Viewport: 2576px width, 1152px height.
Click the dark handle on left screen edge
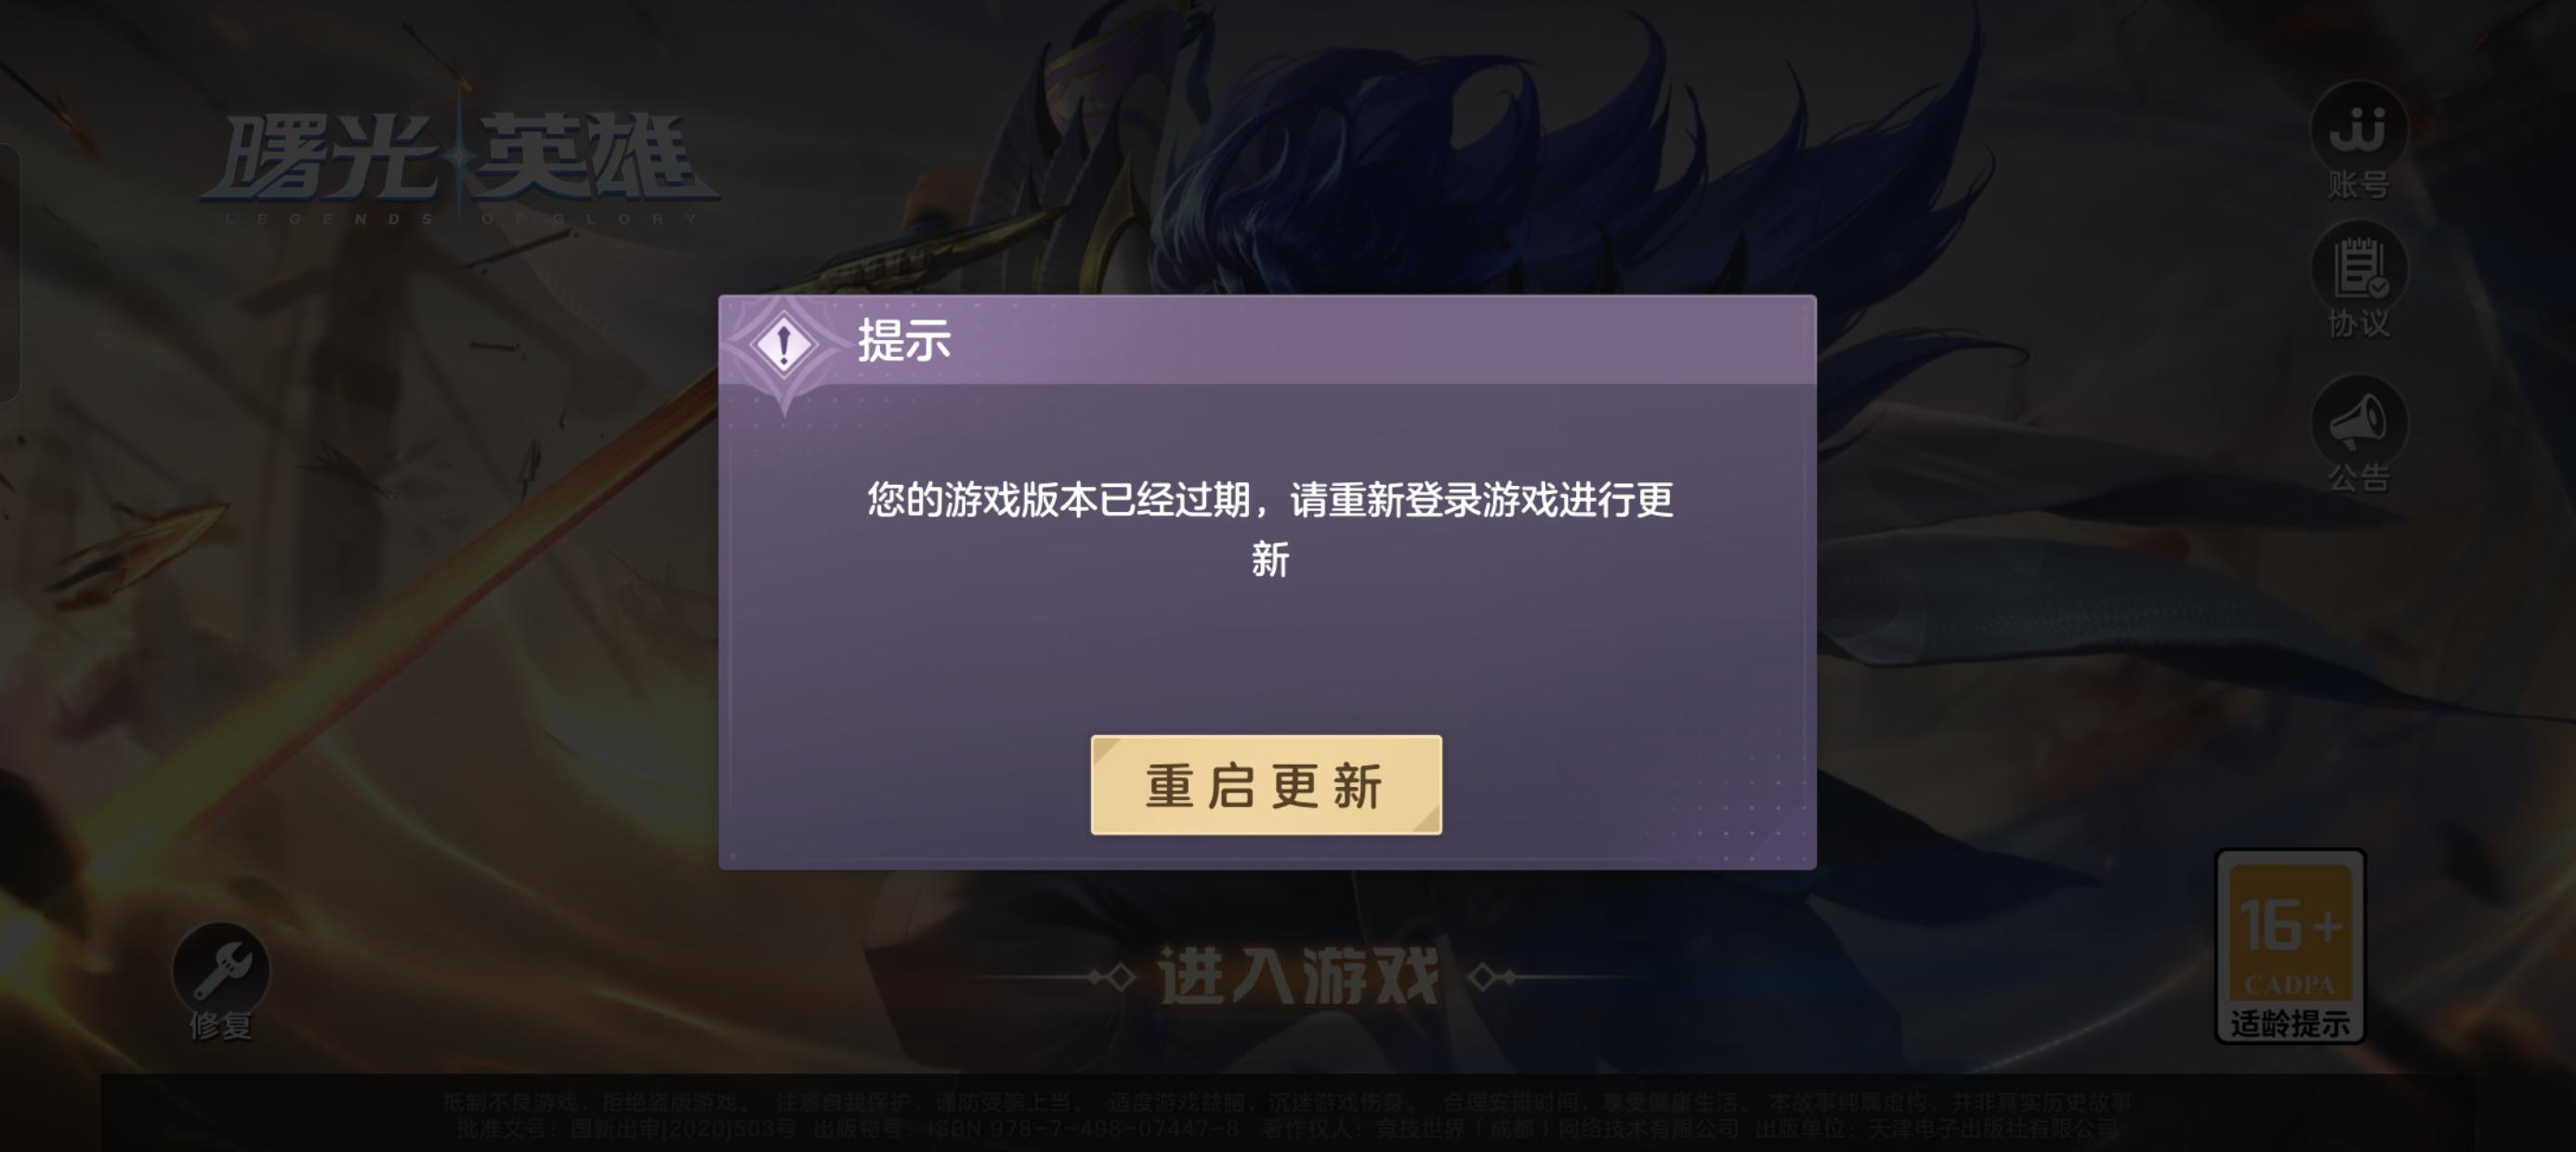[9, 273]
